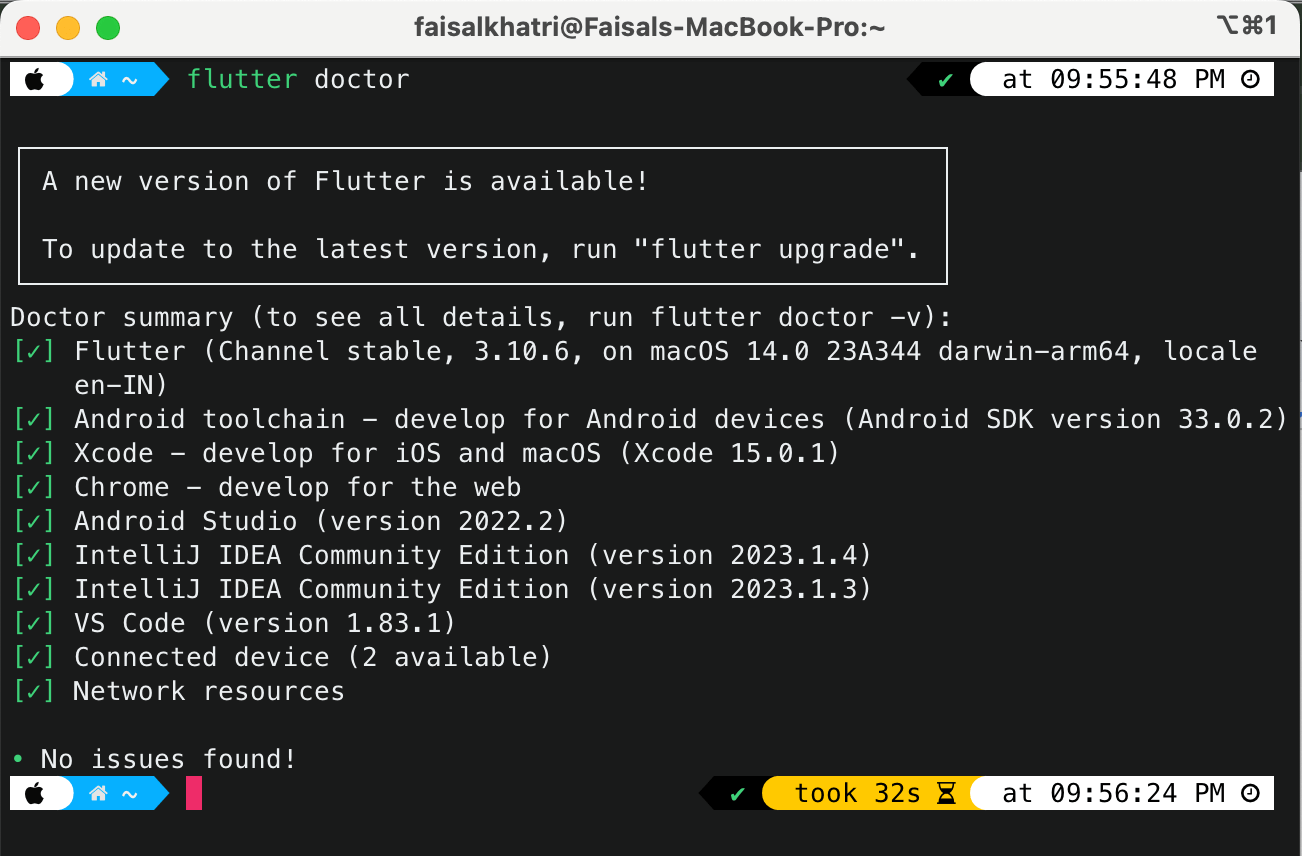Expand the chevron in the bottom prompt
The width and height of the screenshot is (1302, 856).
click(x=129, y=793)
